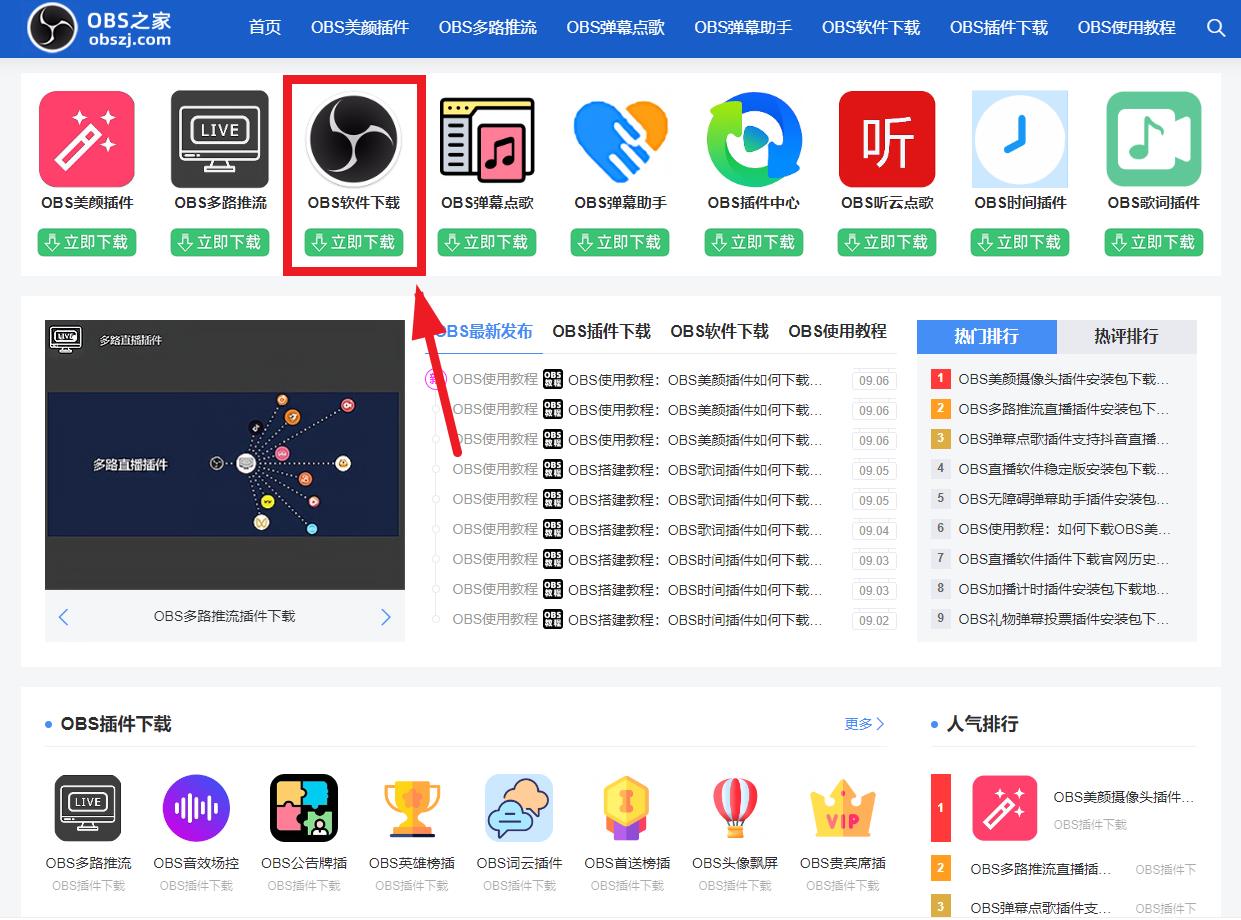Open OBS听云点歌 via the 听 icon
Image resolution: width=1241 pixels, height=920 pixels.
(886, 139)
